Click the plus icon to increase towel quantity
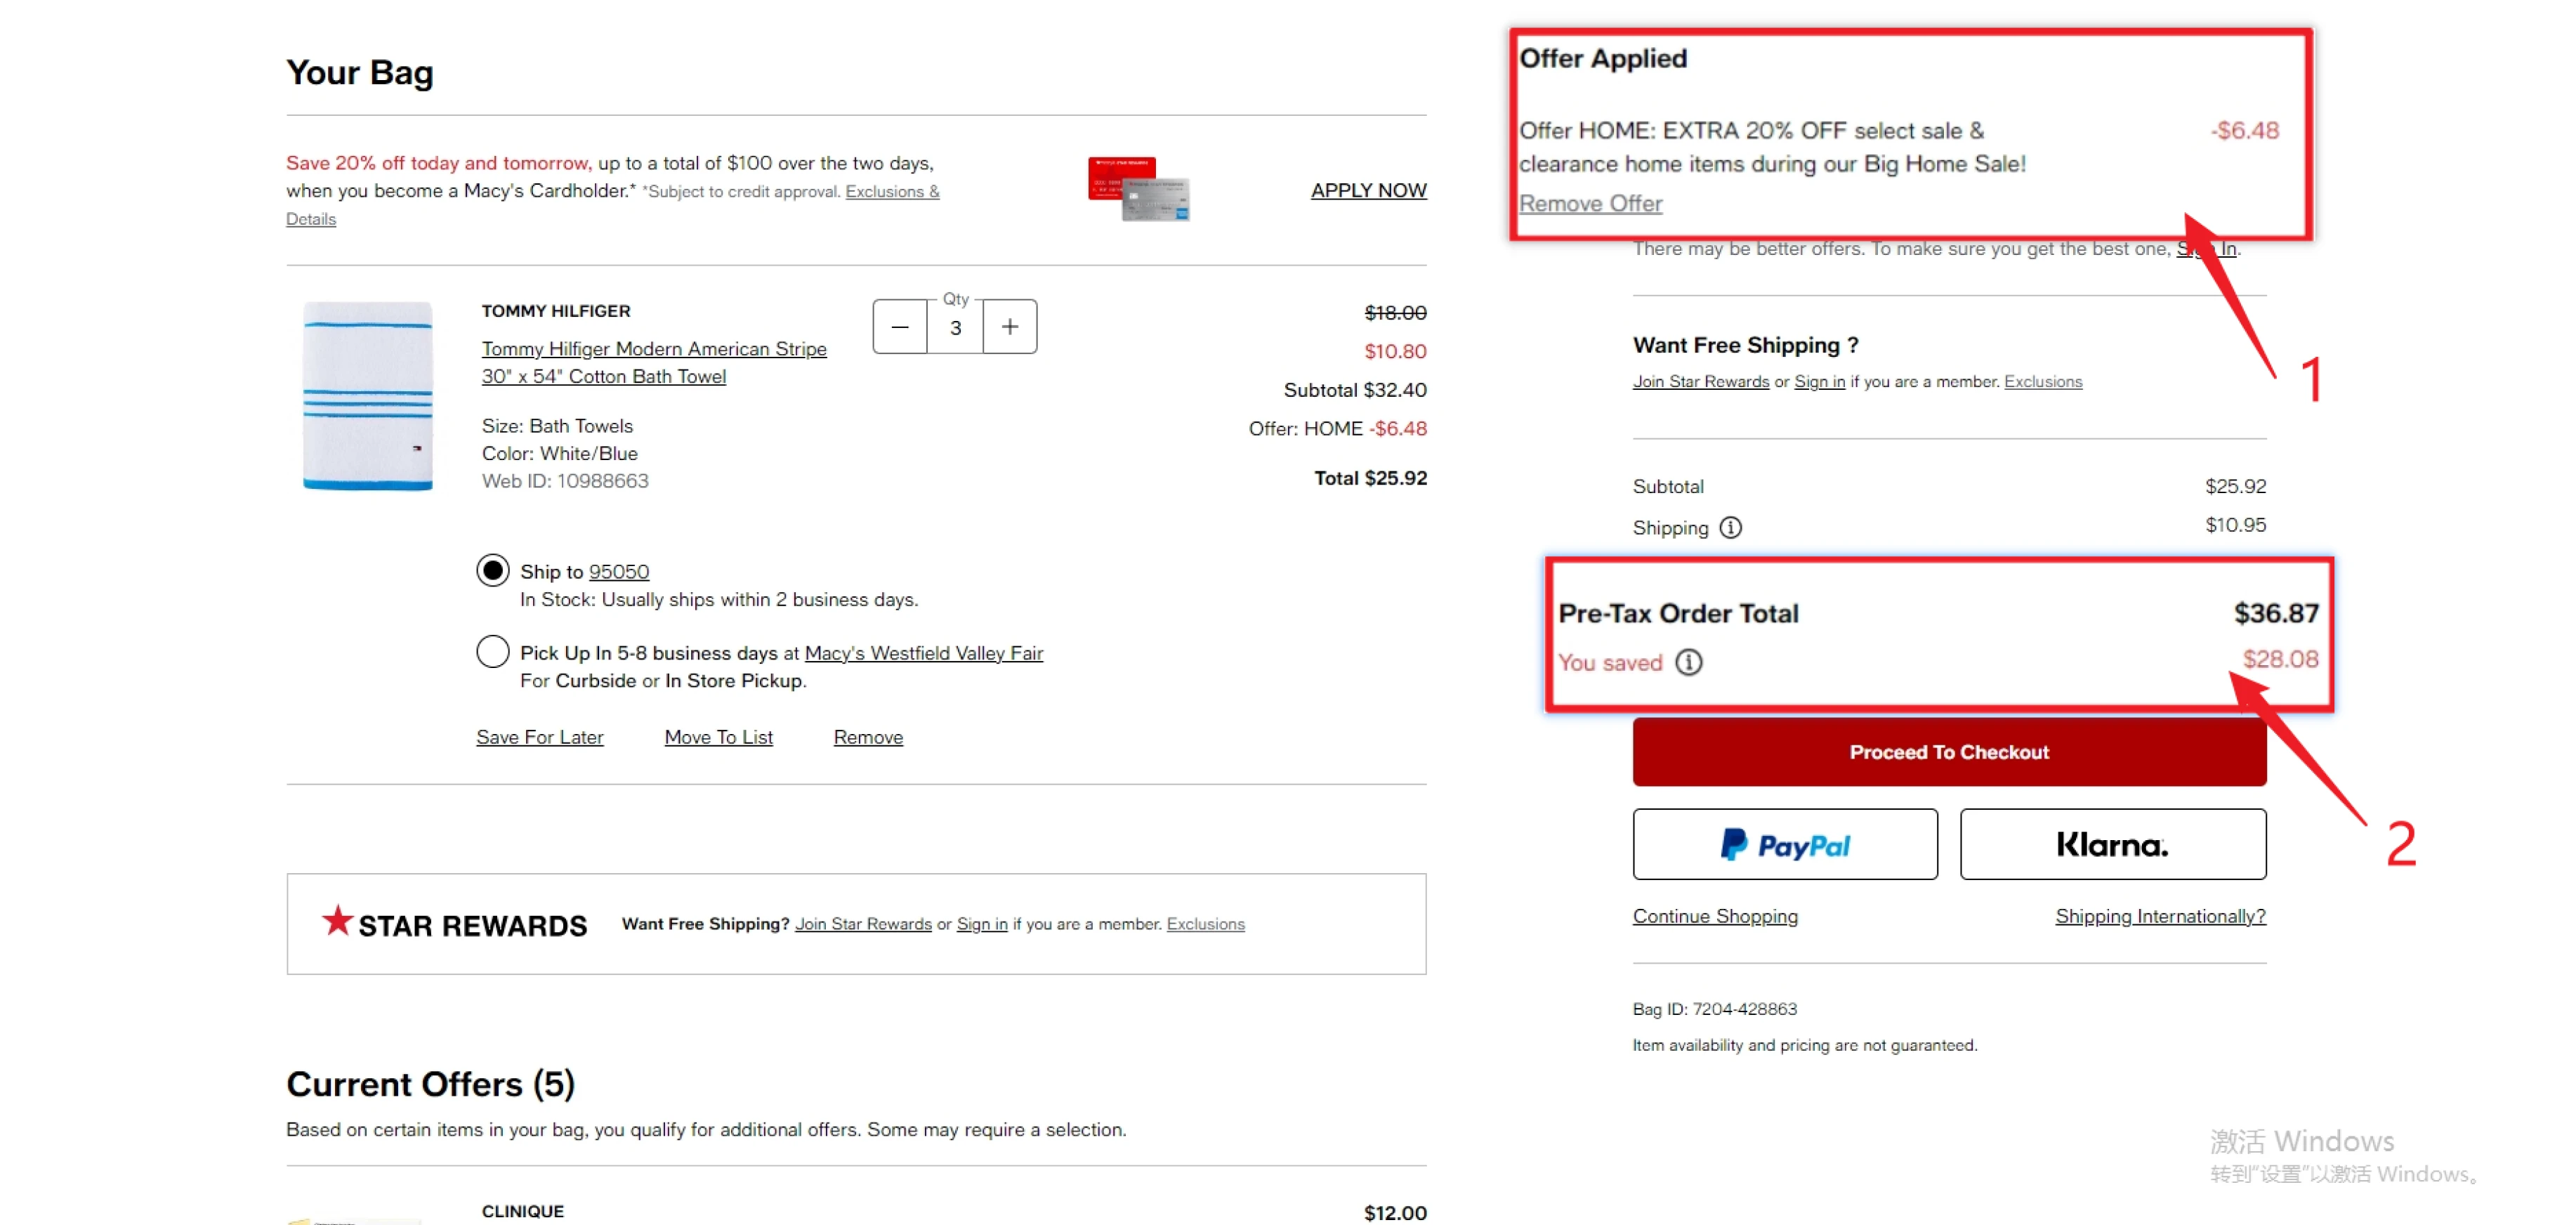The width and height of the screenshot is (2576, 1225). [x=1009, y=326]
